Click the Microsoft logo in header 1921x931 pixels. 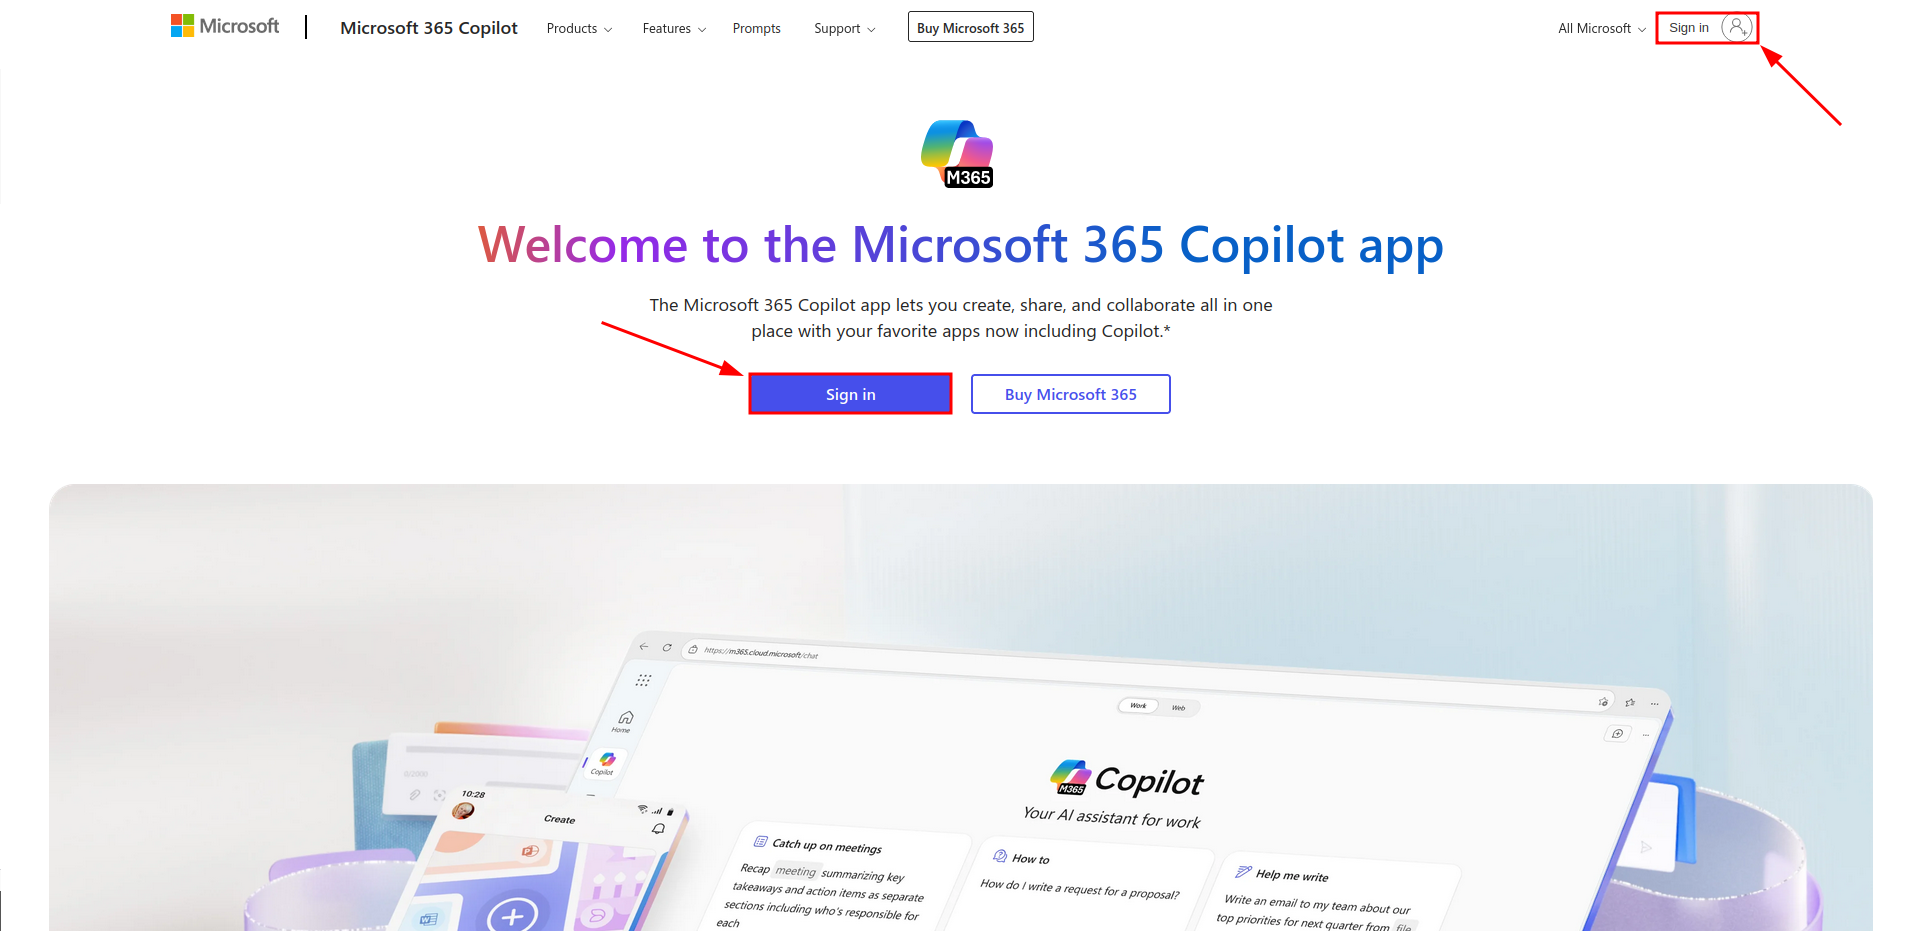[225, 26]
